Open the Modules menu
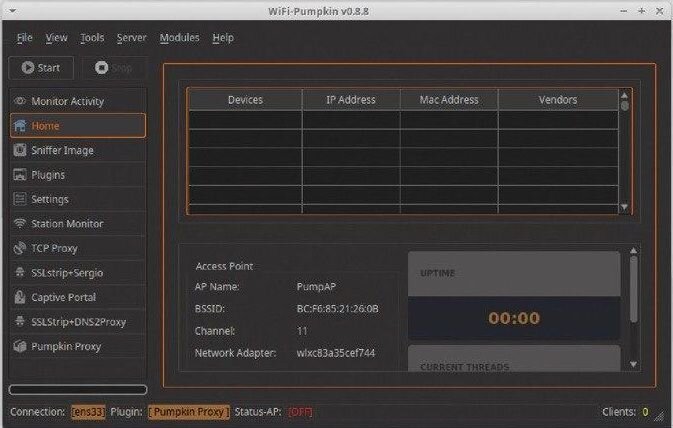This screenshot has height=428, width=673. [x=179, y=38]
